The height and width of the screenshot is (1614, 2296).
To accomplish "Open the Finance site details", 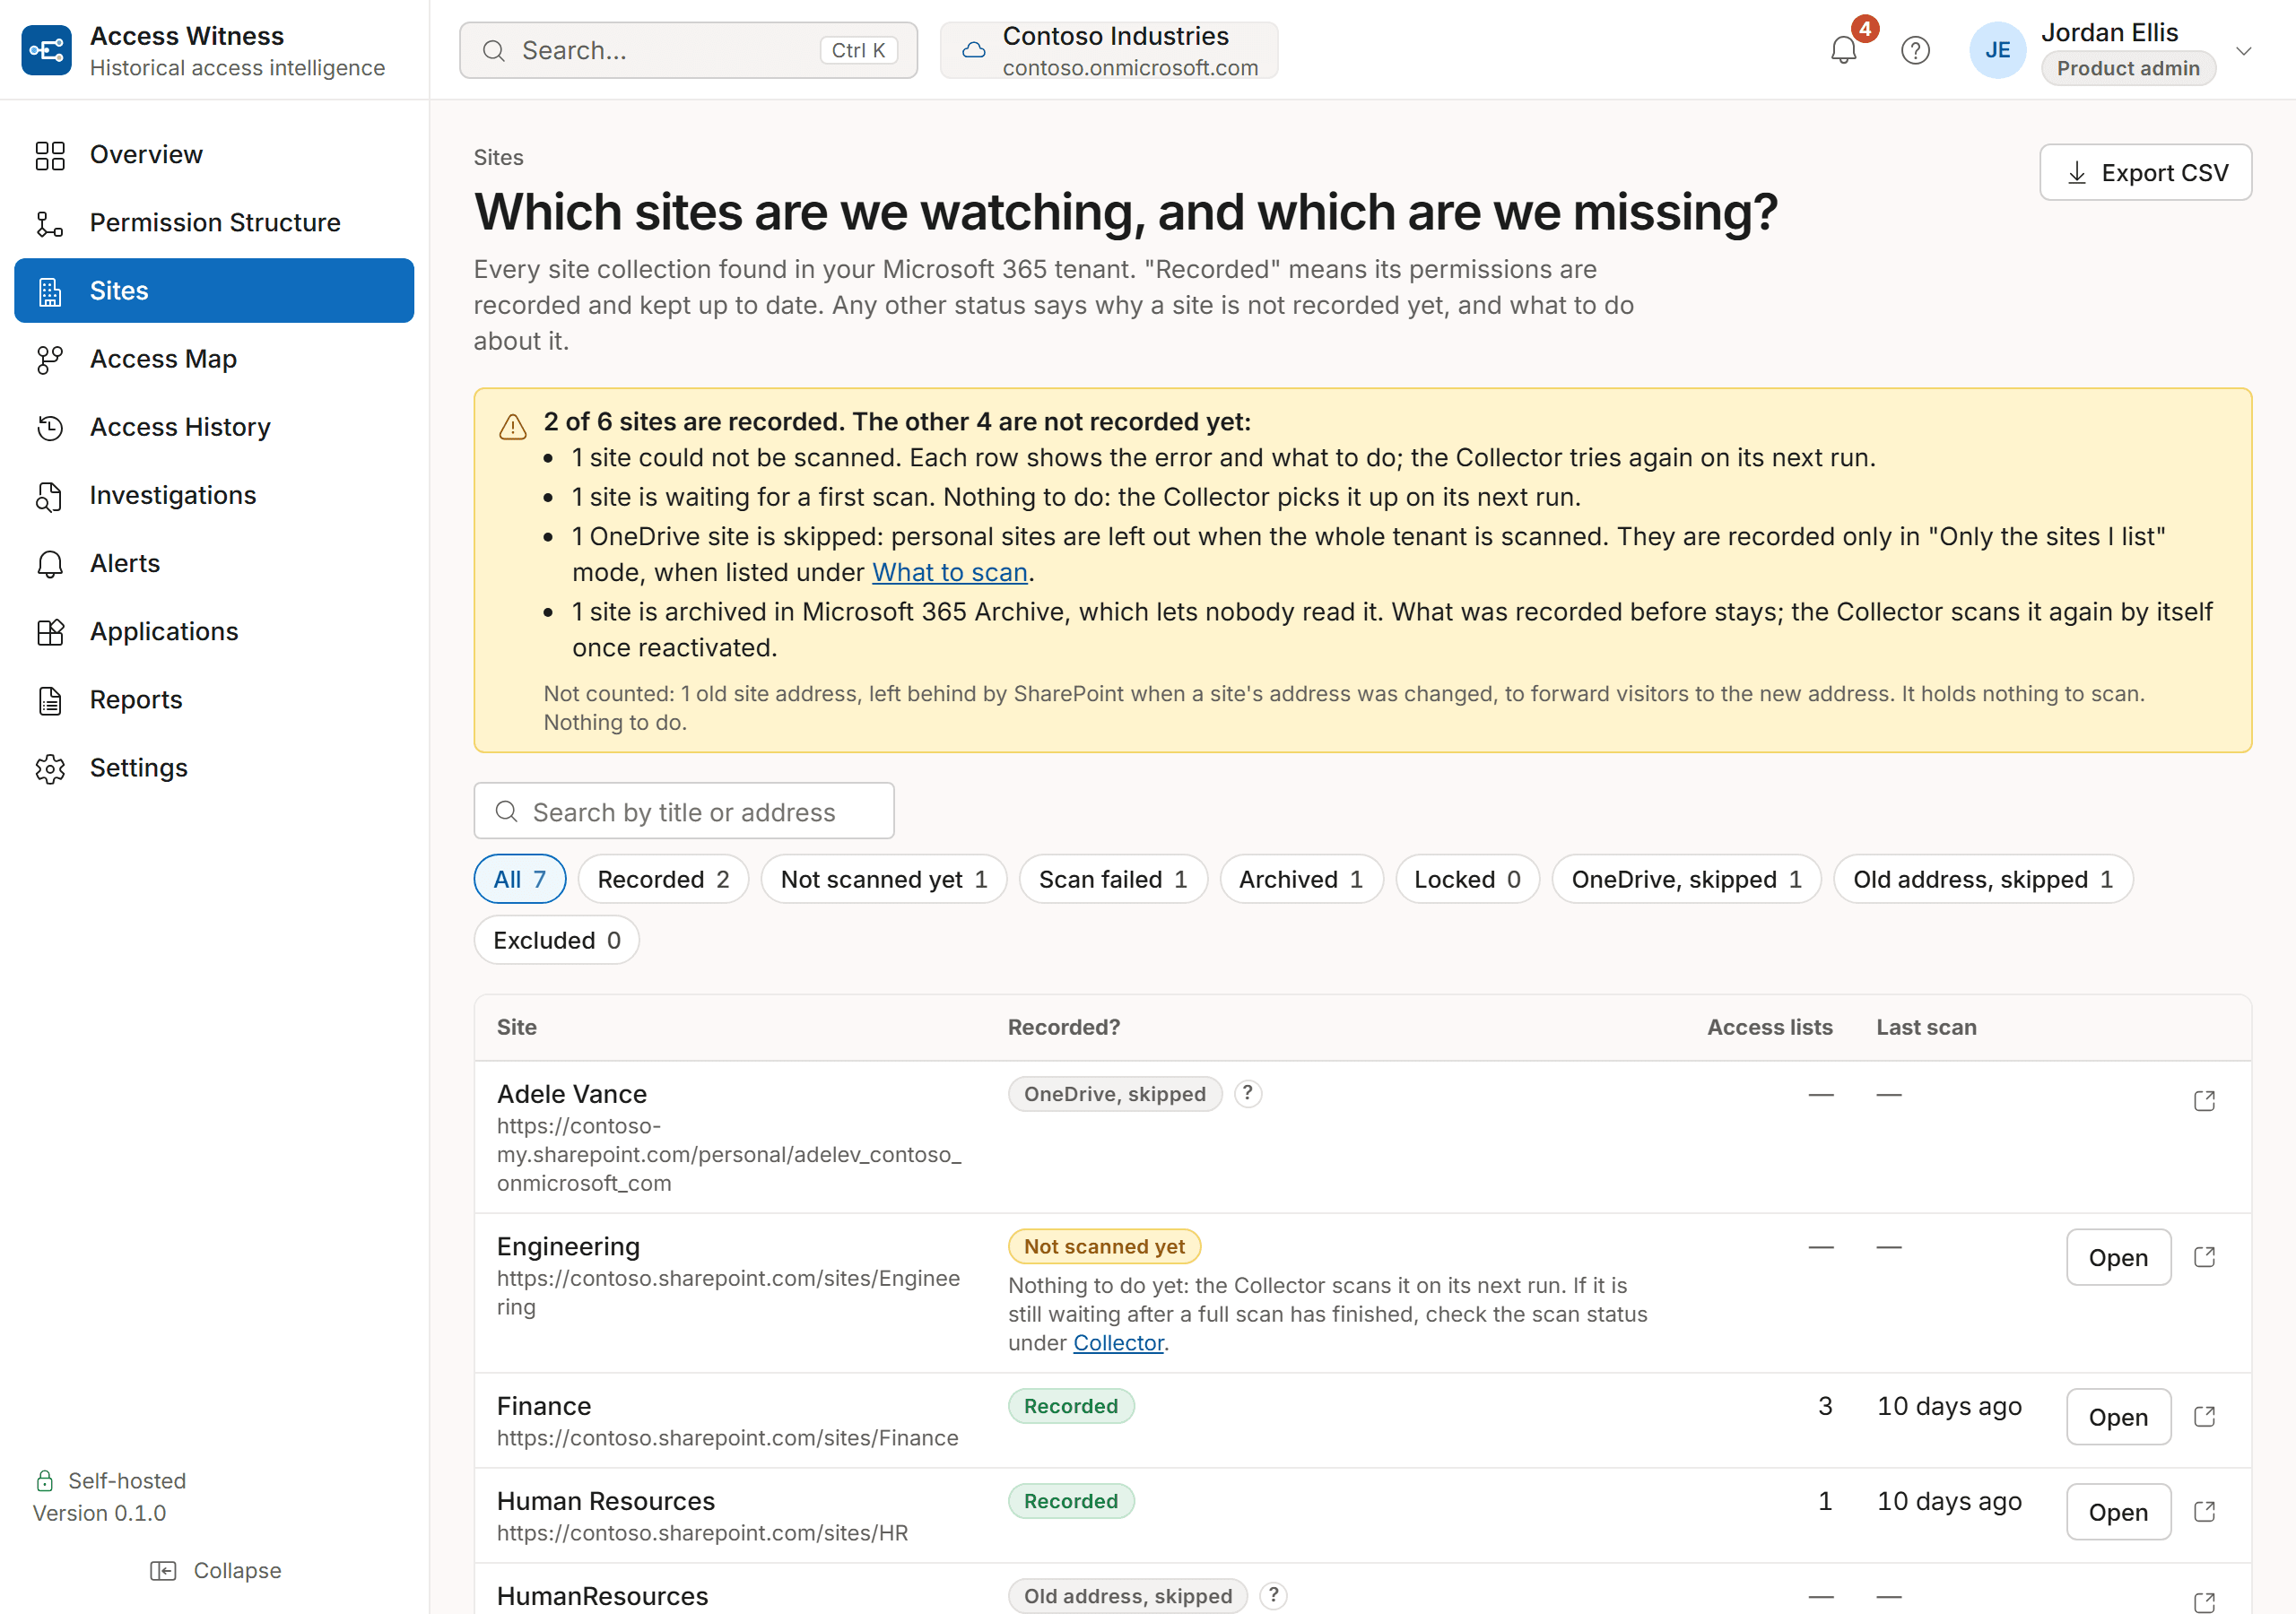I will coord(2118,1417).
